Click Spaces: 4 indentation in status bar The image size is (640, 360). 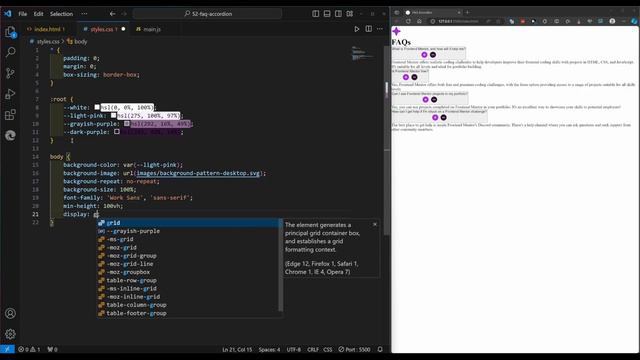coord(269,349)
